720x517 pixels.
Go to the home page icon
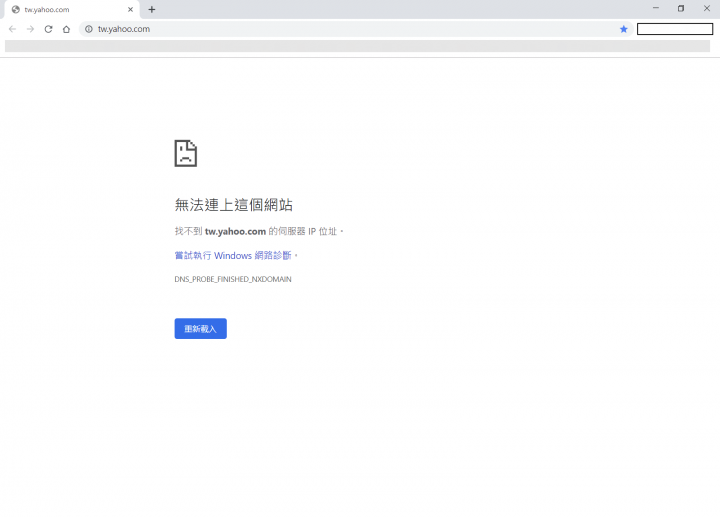click(66, 29)
